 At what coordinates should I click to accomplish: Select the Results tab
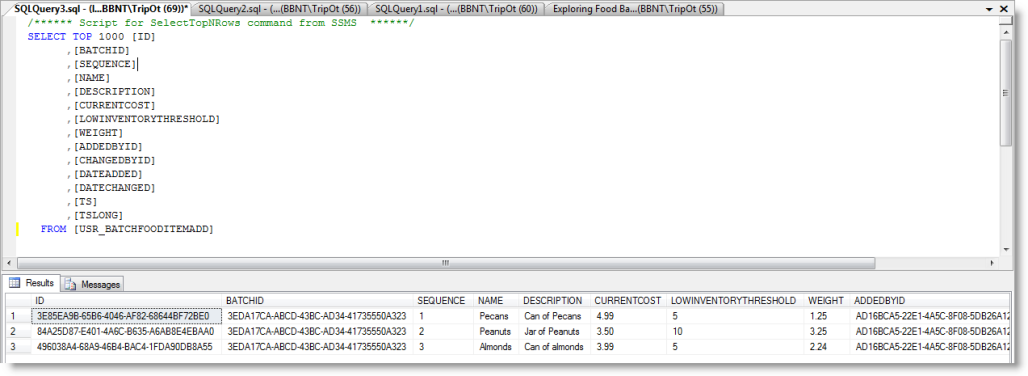pyautogui.click(x=32, y=283)
